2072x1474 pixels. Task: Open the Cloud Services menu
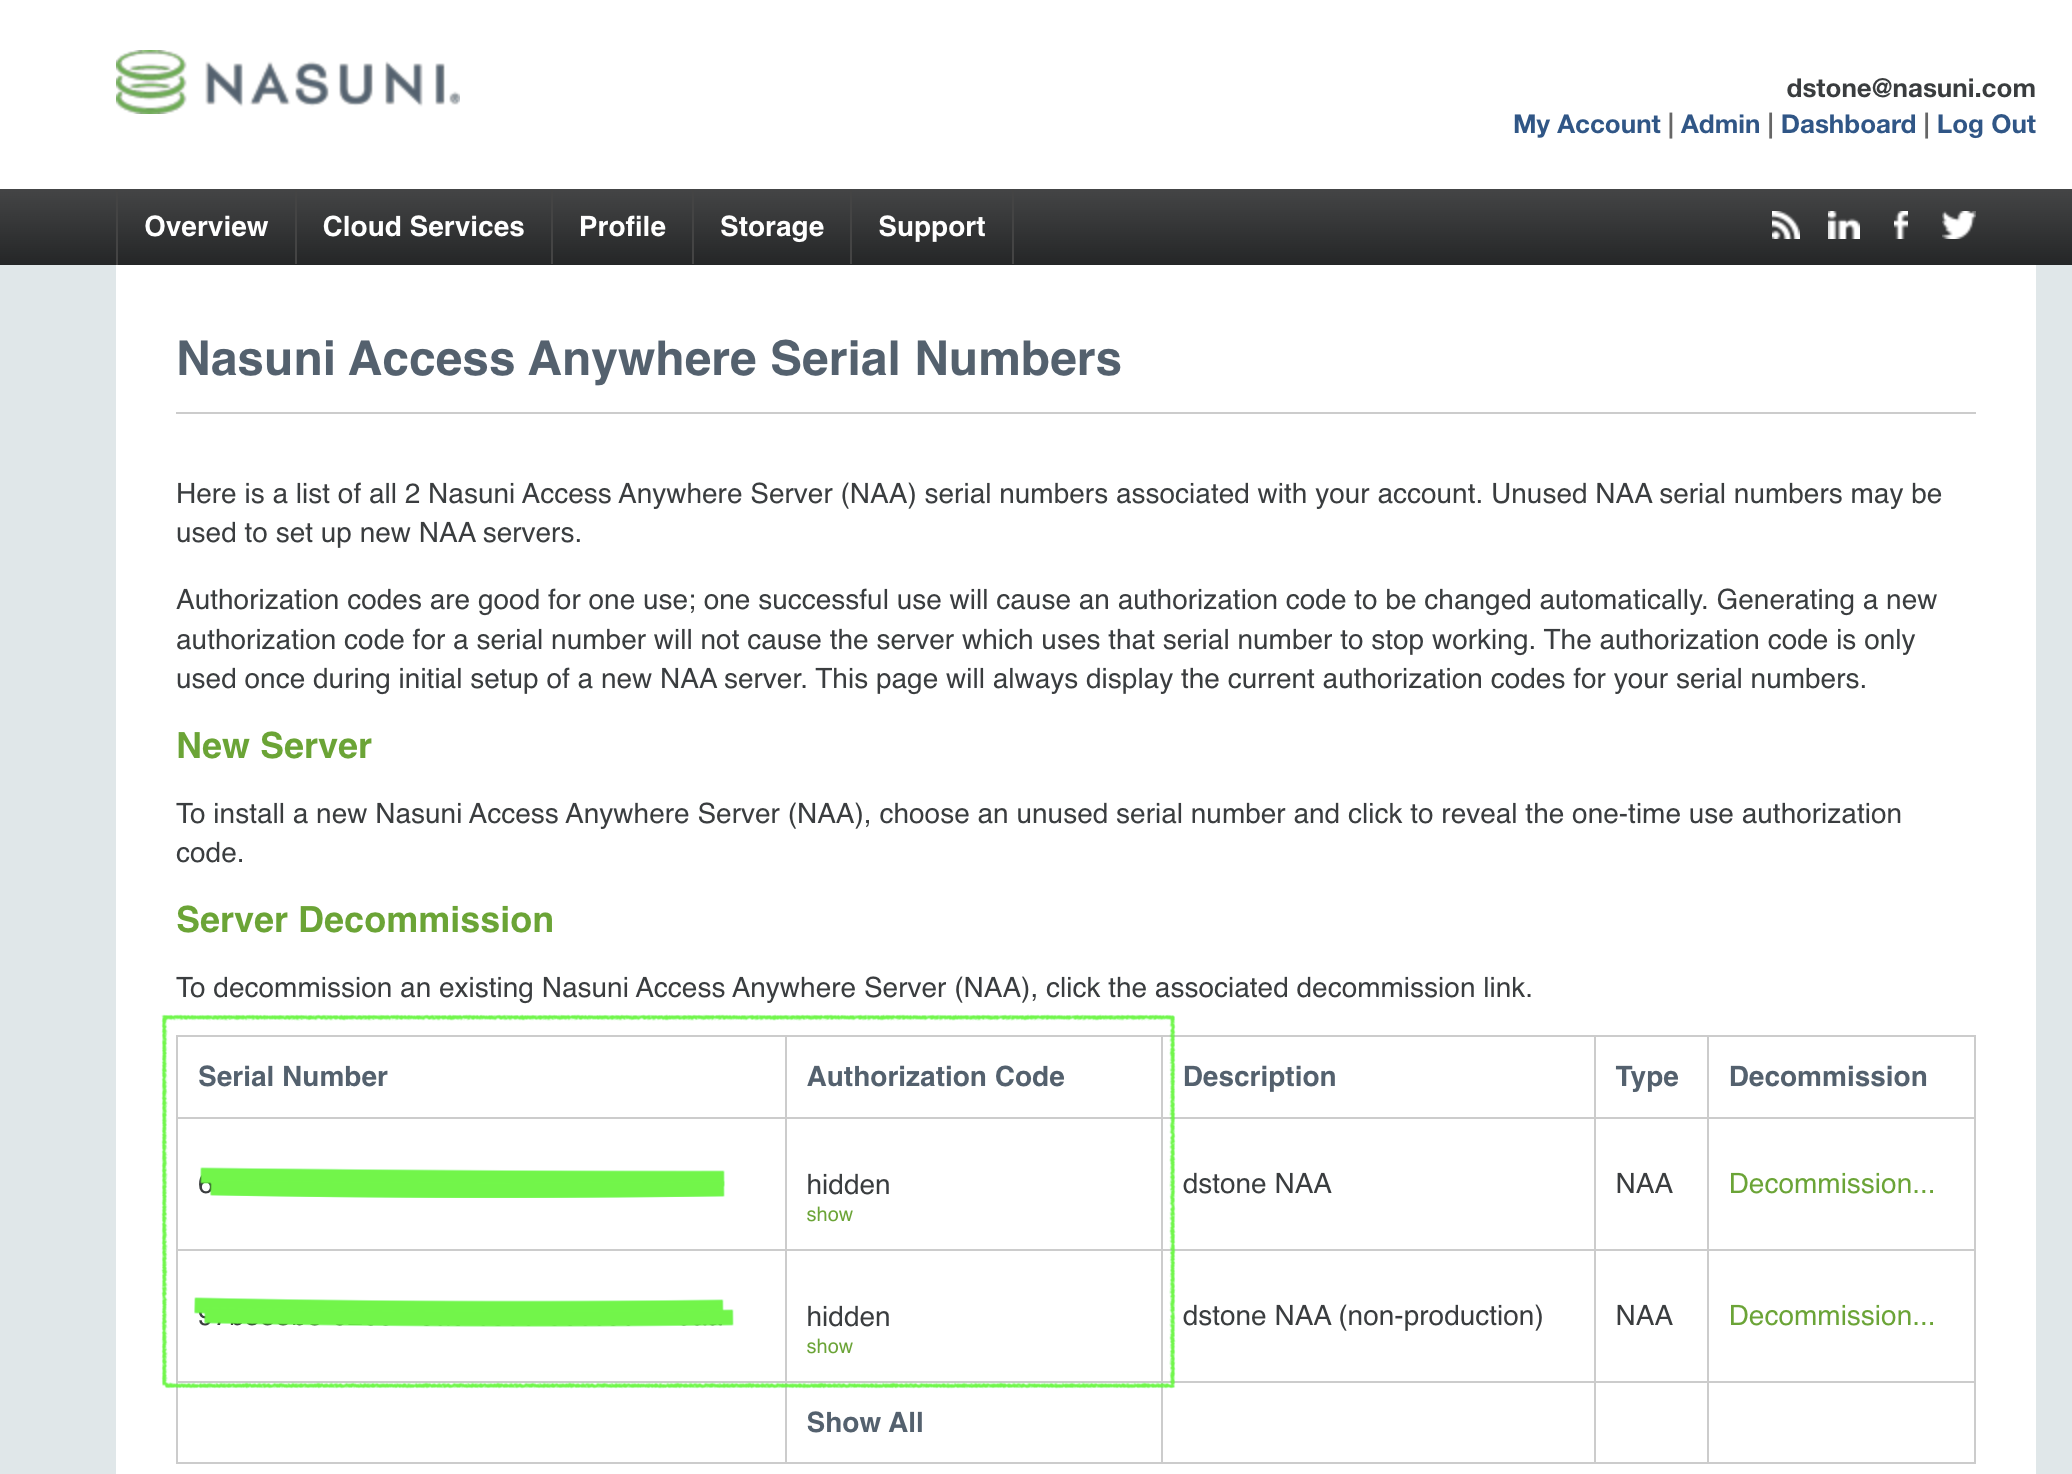pos(423,227)
